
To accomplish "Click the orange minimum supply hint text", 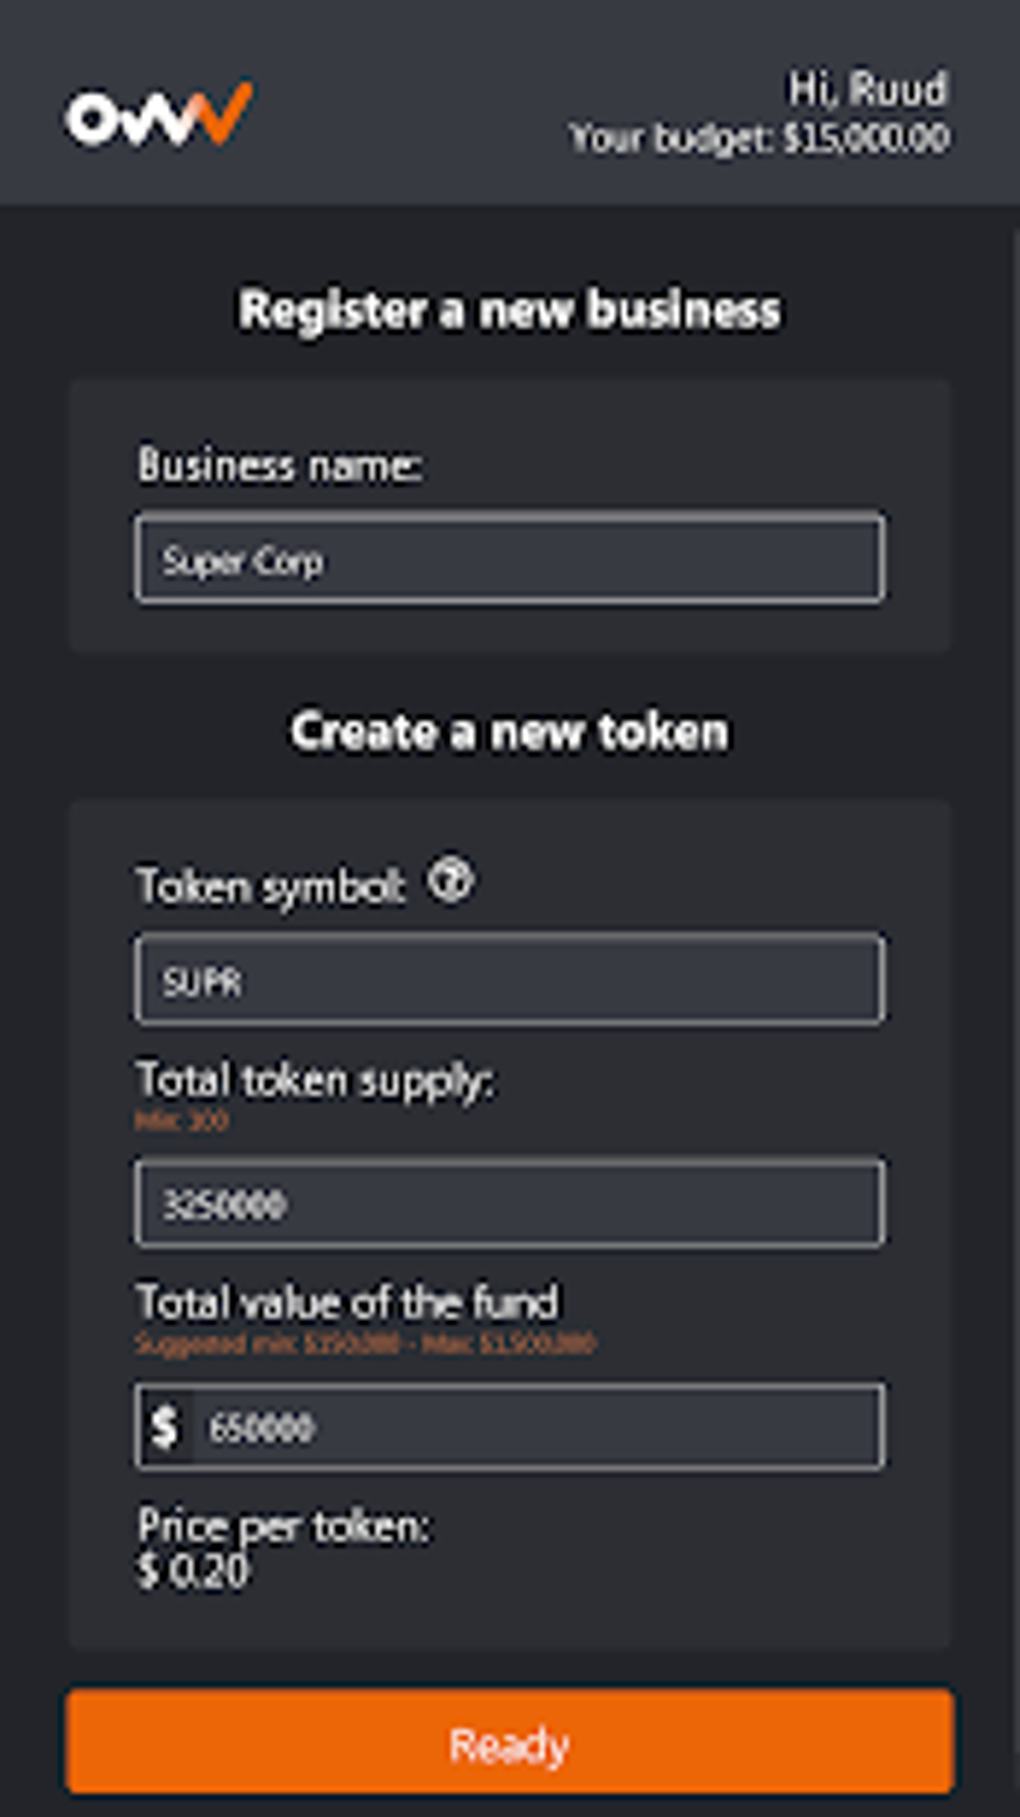I will pos(181,1121).
